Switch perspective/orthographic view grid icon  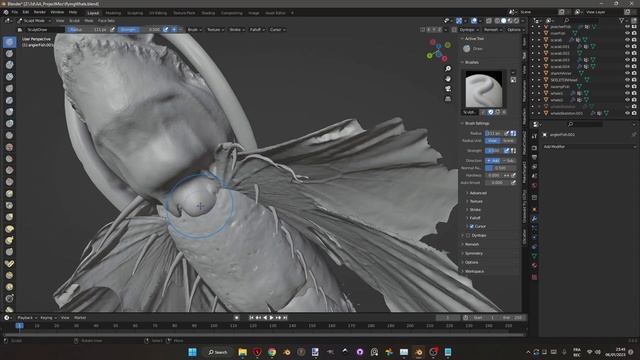tap(448, 98)
